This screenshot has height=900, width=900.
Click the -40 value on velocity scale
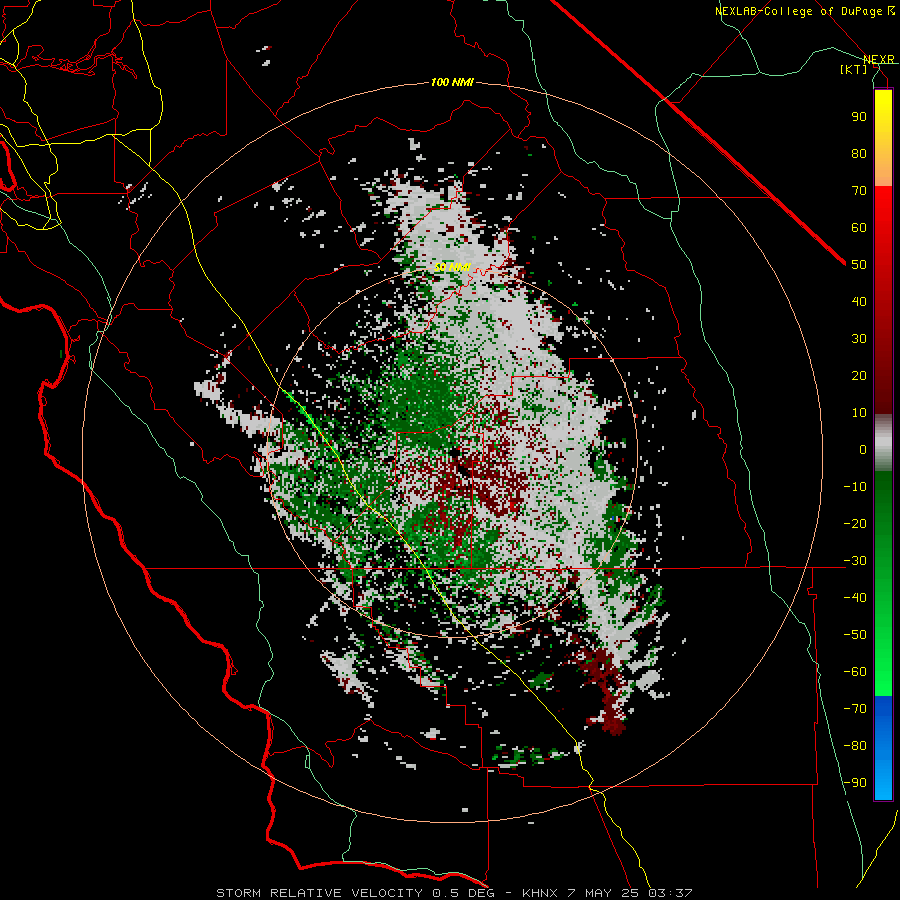coord(855,598)
